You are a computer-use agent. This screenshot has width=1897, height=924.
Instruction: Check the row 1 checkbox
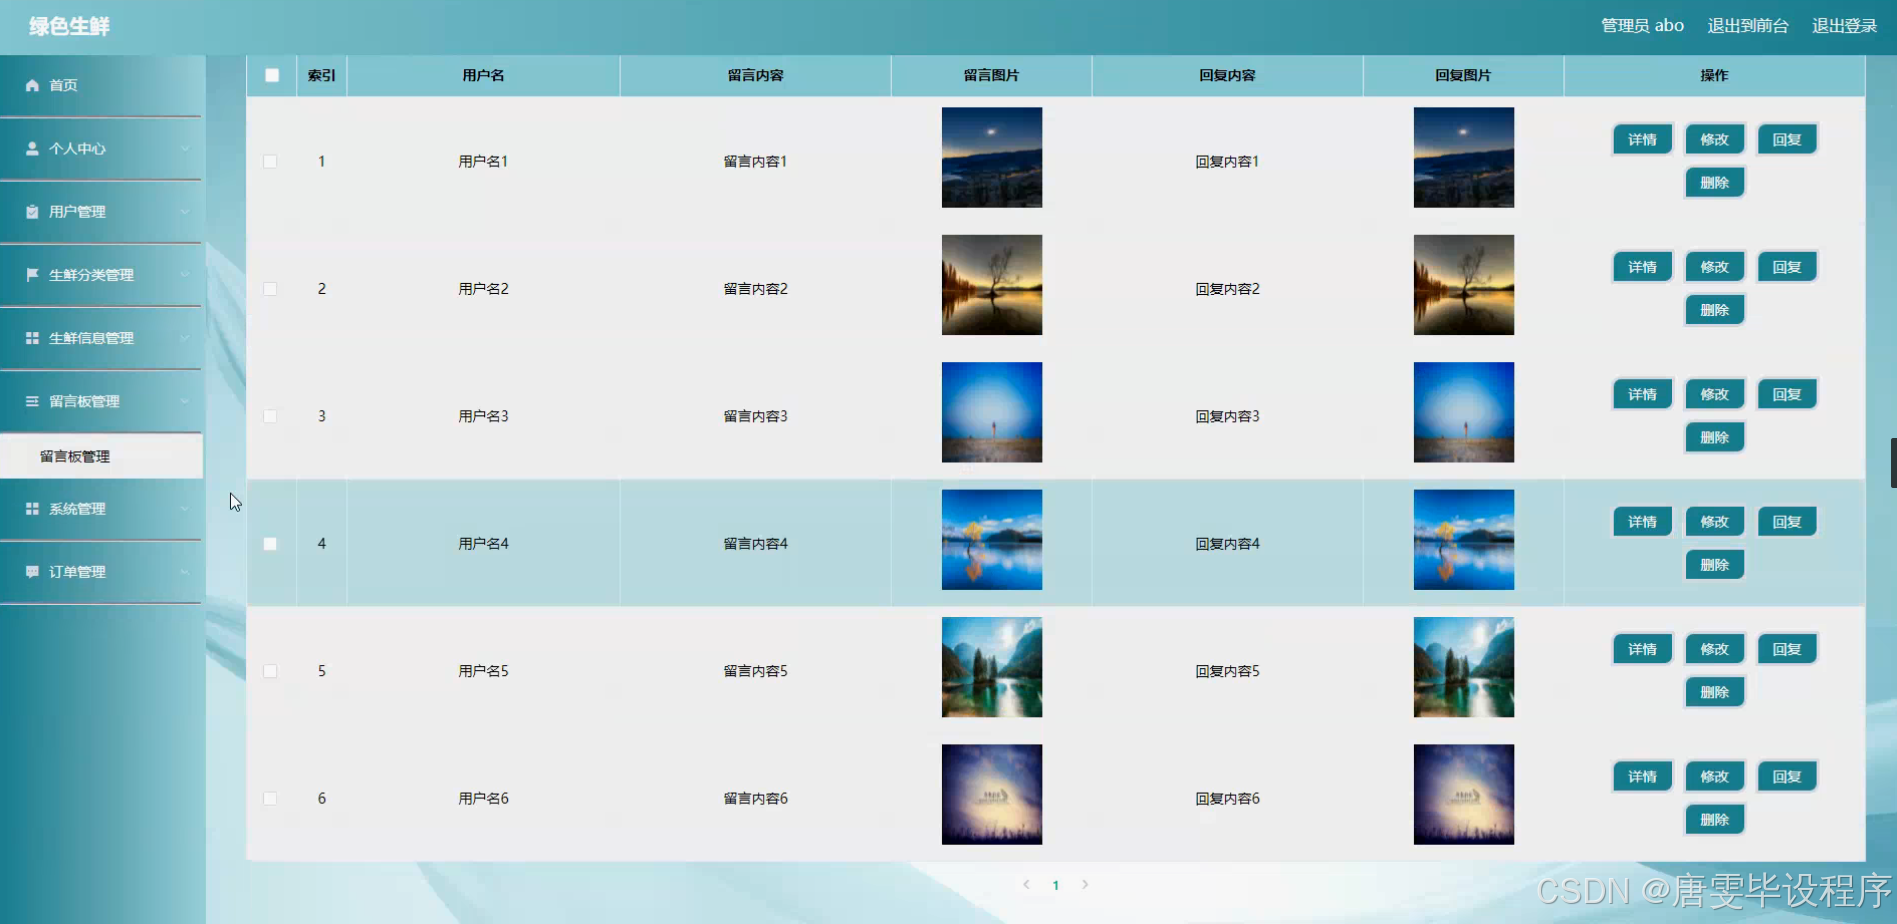270,161
